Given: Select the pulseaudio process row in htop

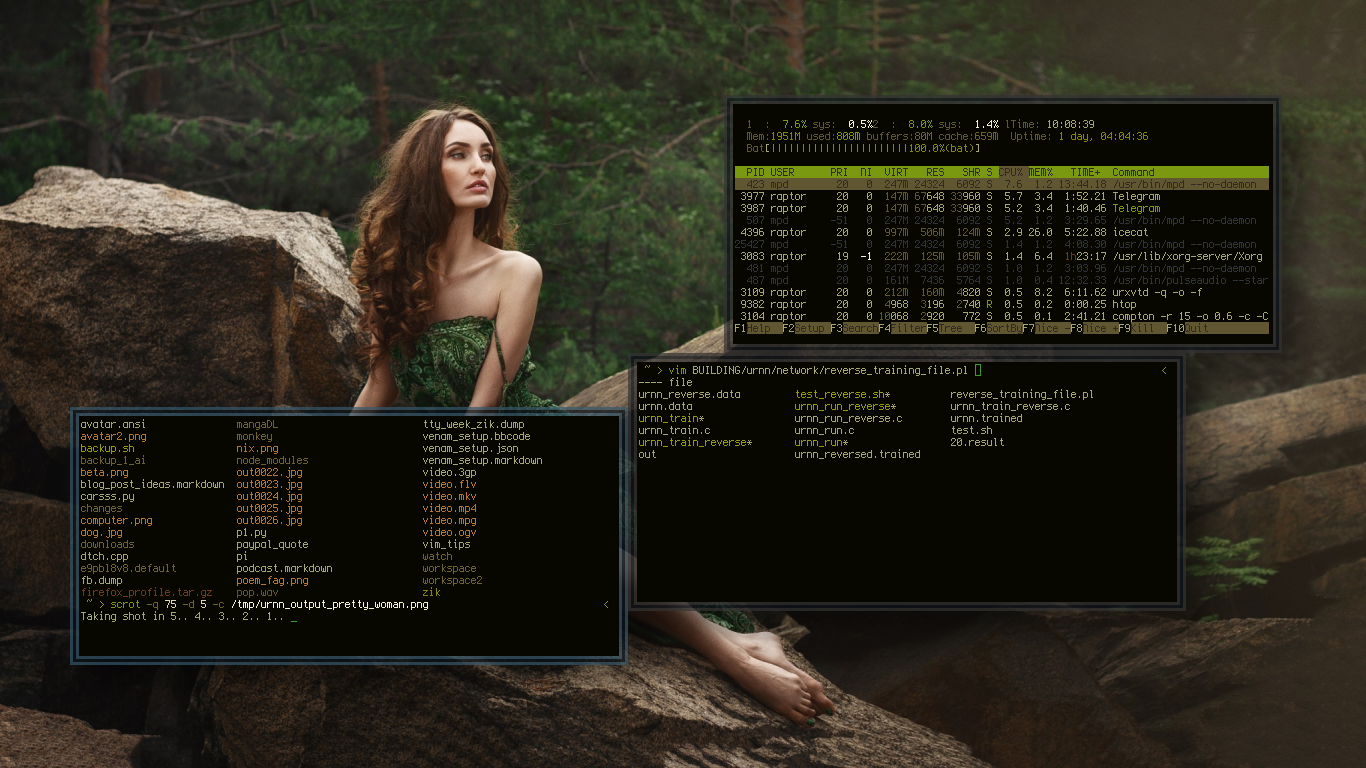Looking at the screenshot, I should [x=1001, y=280].
